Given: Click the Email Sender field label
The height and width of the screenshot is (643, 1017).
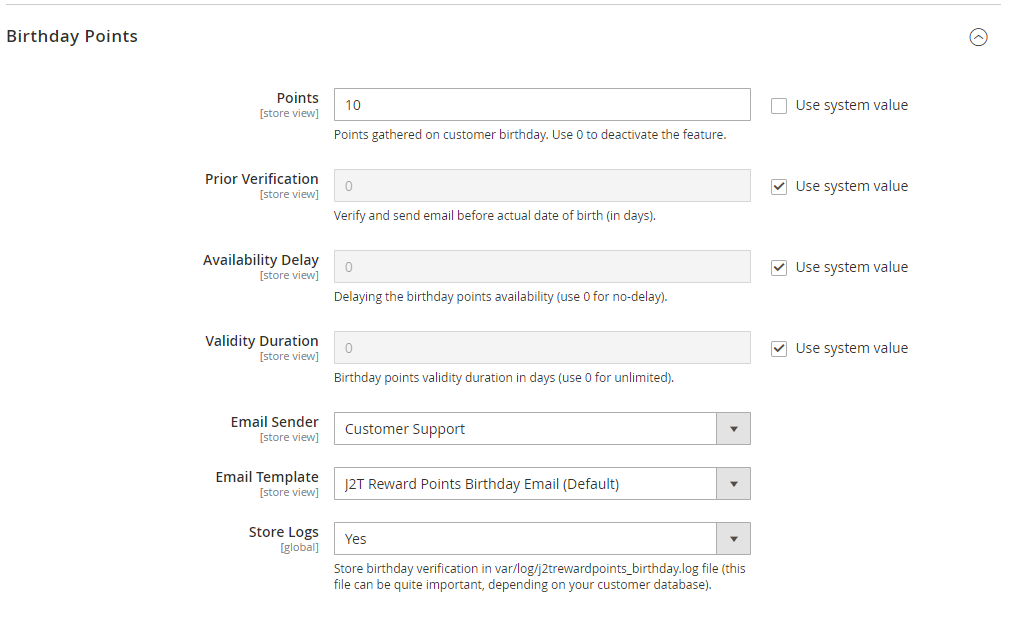Looking at the screenshot, I should click(x=274, y=421).
